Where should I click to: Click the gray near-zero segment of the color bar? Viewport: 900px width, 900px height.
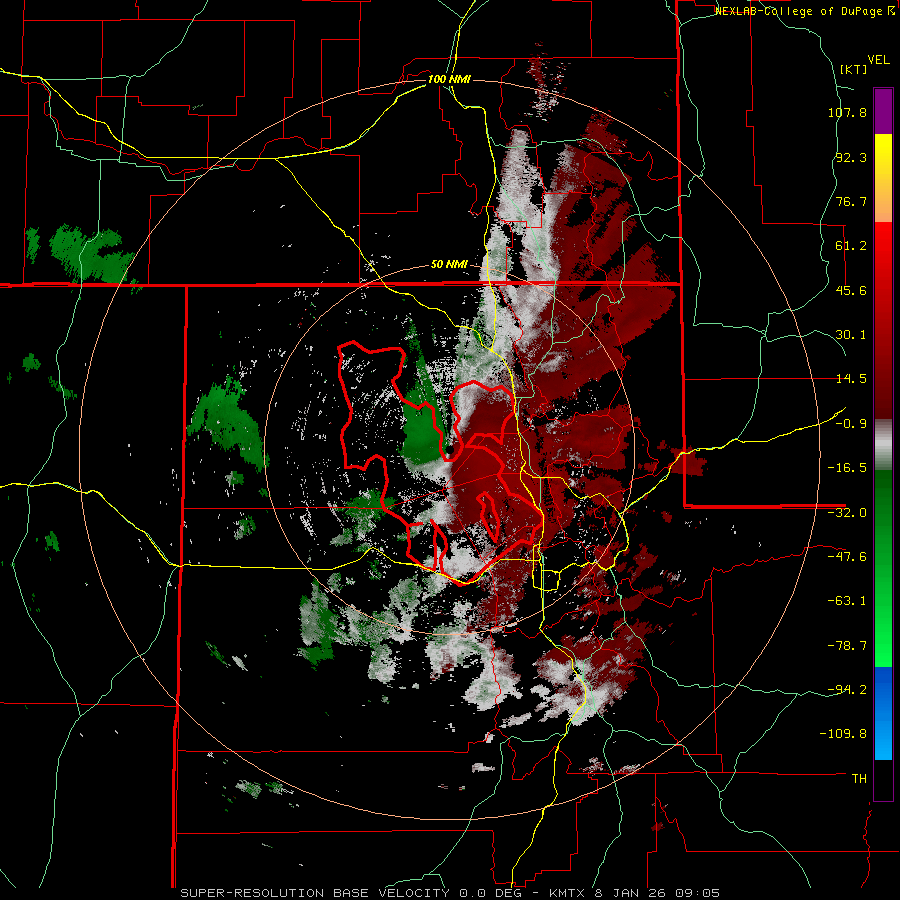883,445
